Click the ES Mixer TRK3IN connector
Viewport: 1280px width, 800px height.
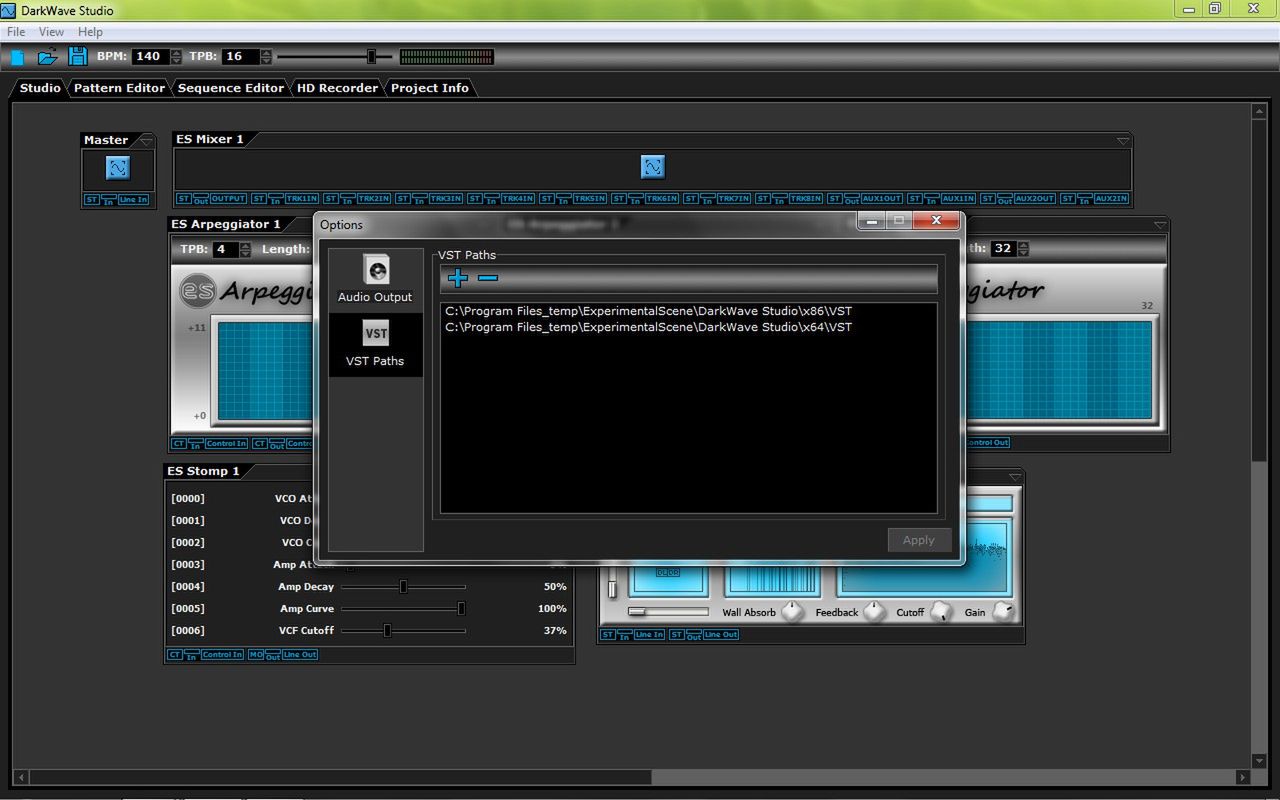[x=447, y=199]
